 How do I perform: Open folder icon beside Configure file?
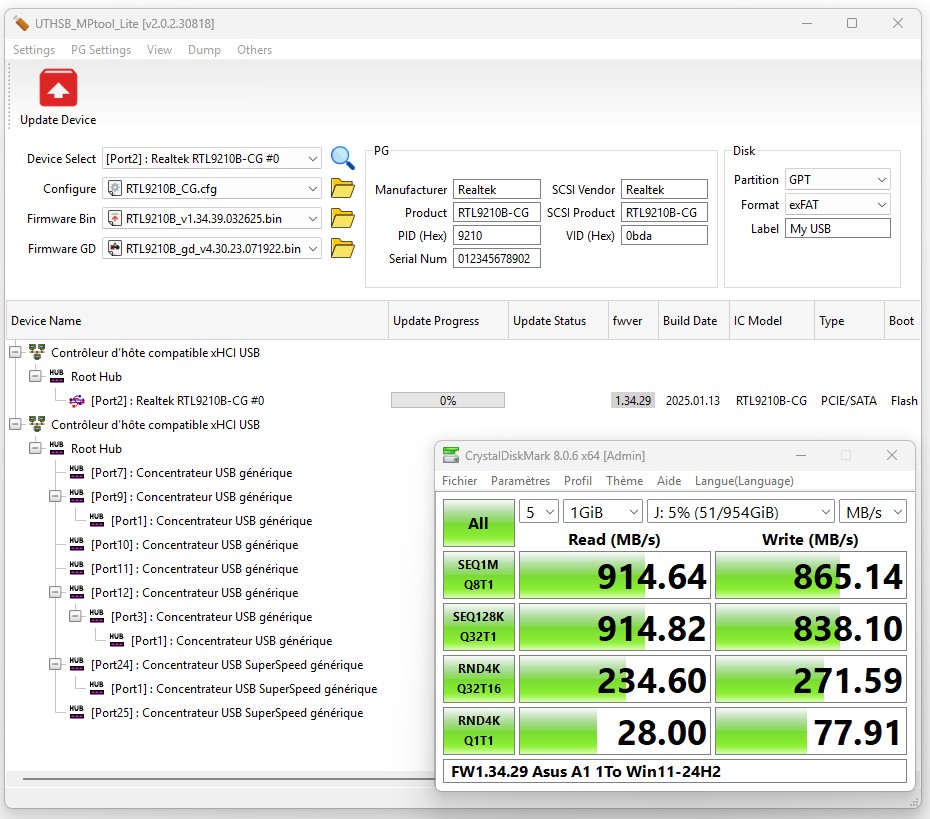pos(343,188)
